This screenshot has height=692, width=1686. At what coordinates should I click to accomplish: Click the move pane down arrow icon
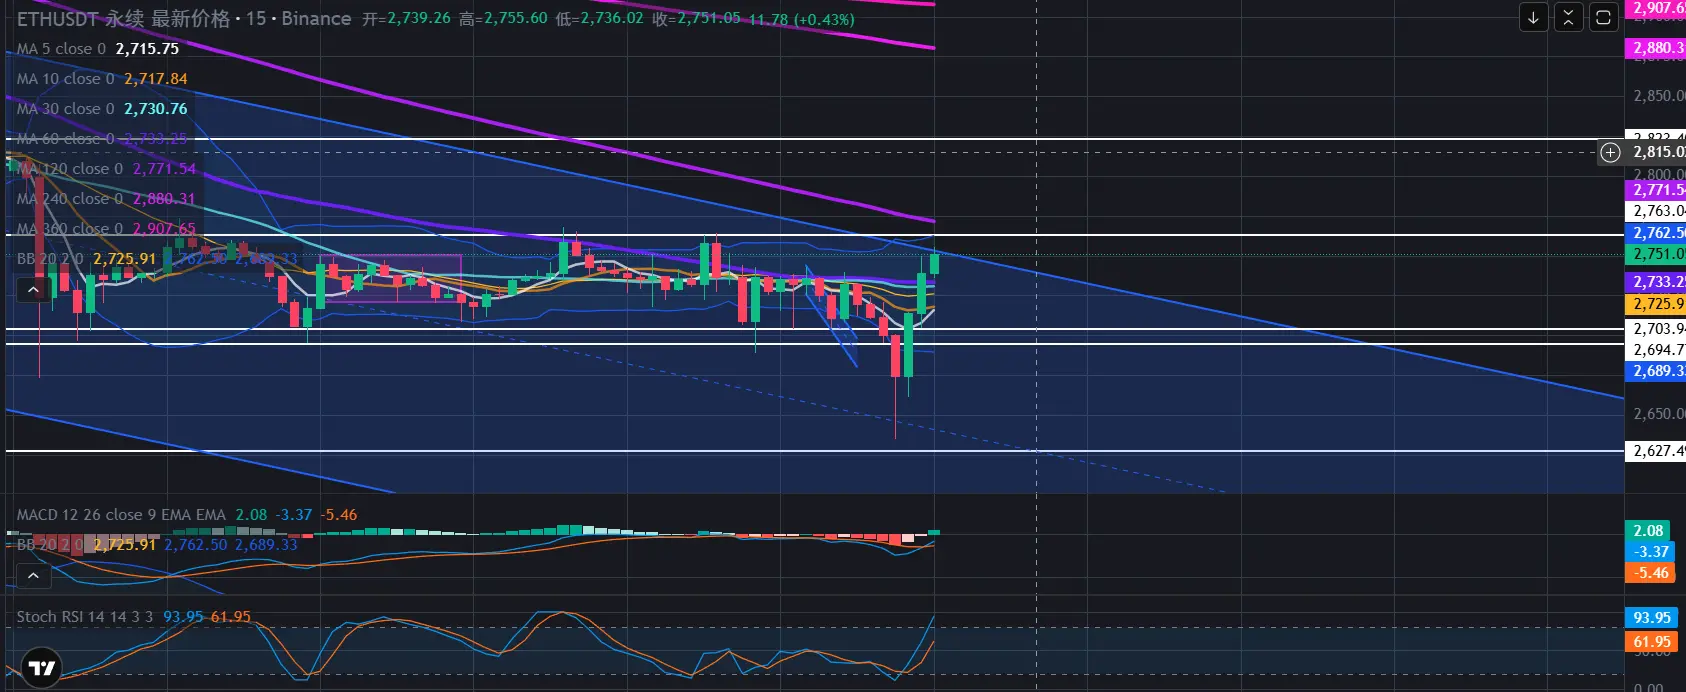point(1533,18)
